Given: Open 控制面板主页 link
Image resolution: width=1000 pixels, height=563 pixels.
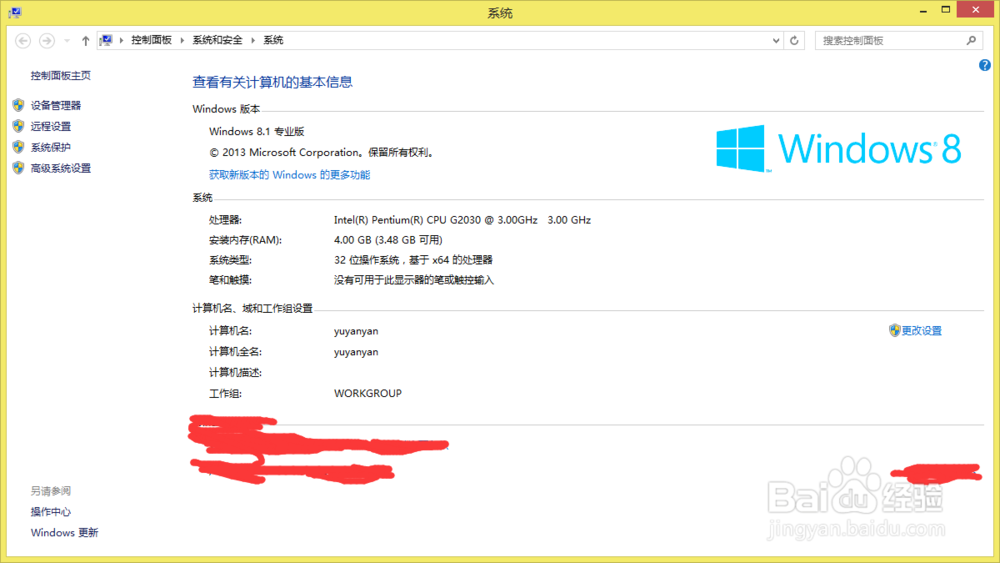Looking at the screenshot, I should 61,75.
